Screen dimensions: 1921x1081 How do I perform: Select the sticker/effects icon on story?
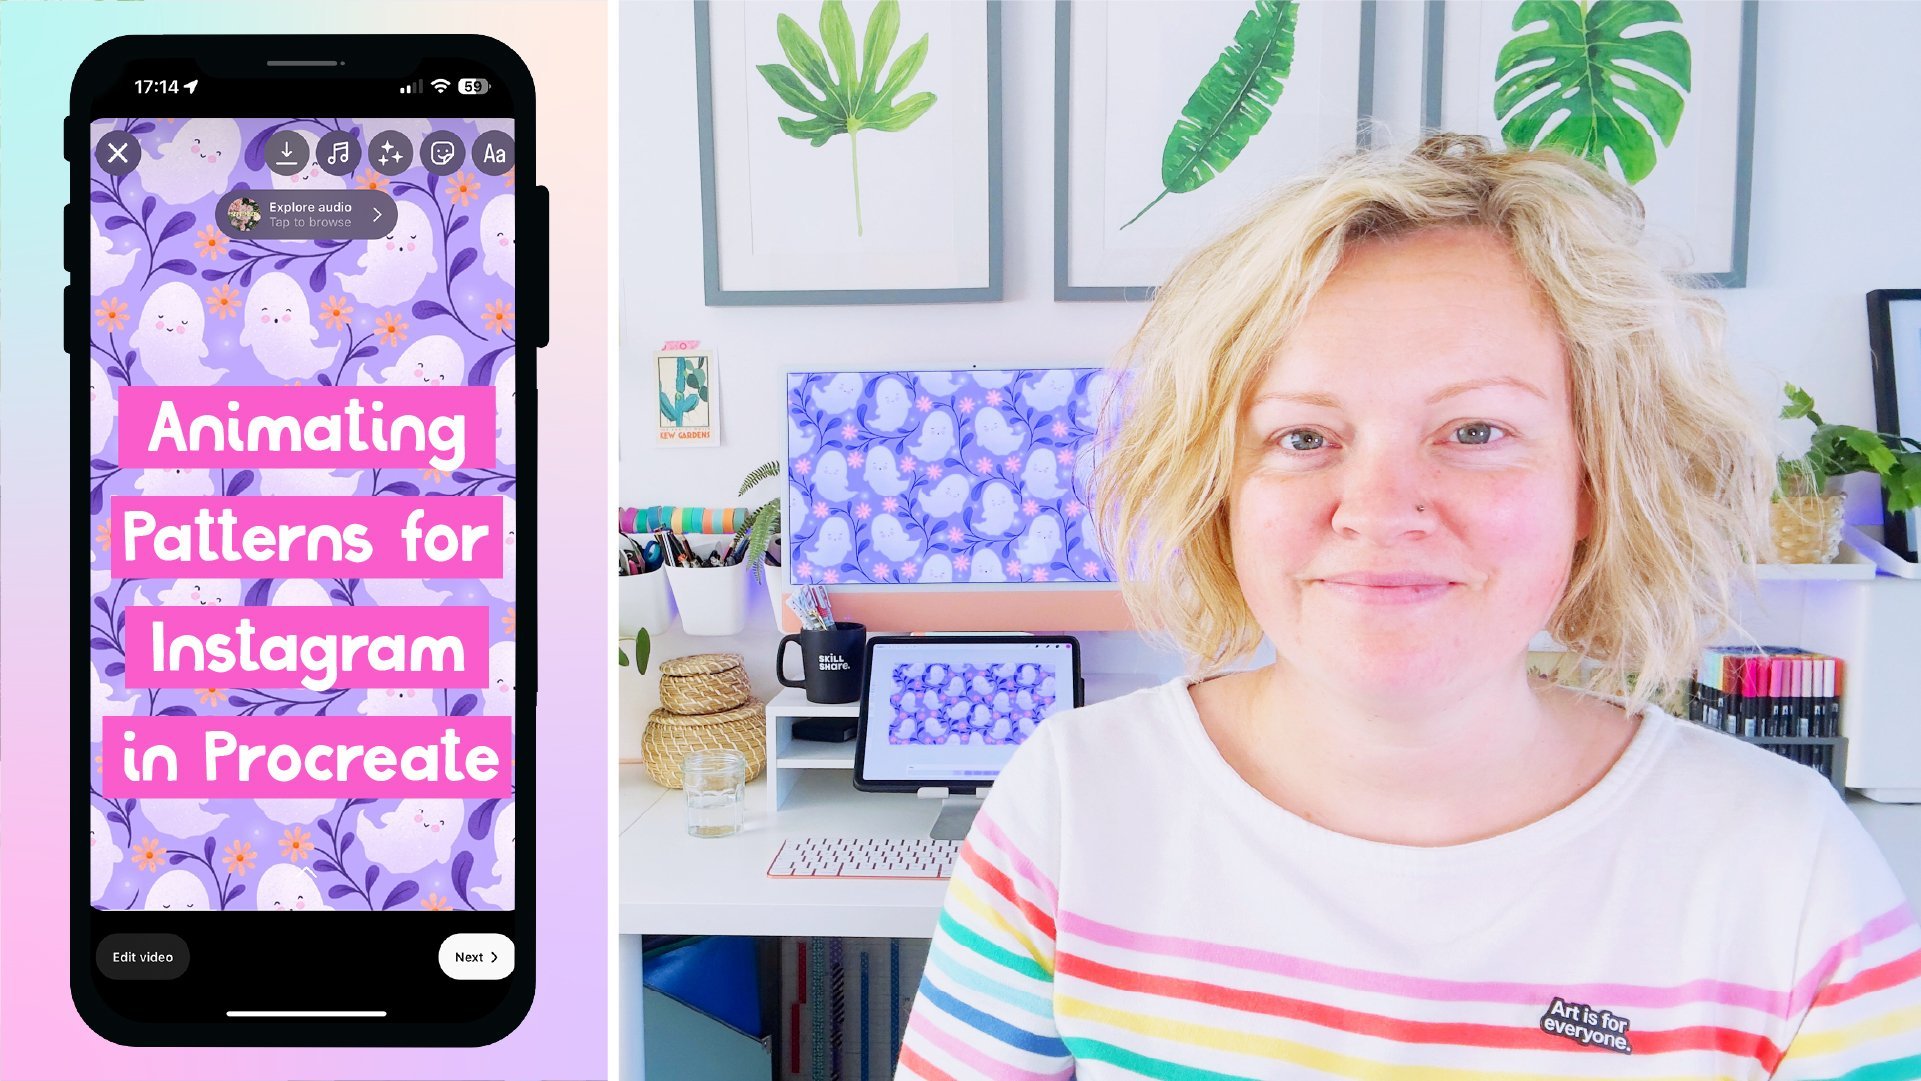click(442, 150)
